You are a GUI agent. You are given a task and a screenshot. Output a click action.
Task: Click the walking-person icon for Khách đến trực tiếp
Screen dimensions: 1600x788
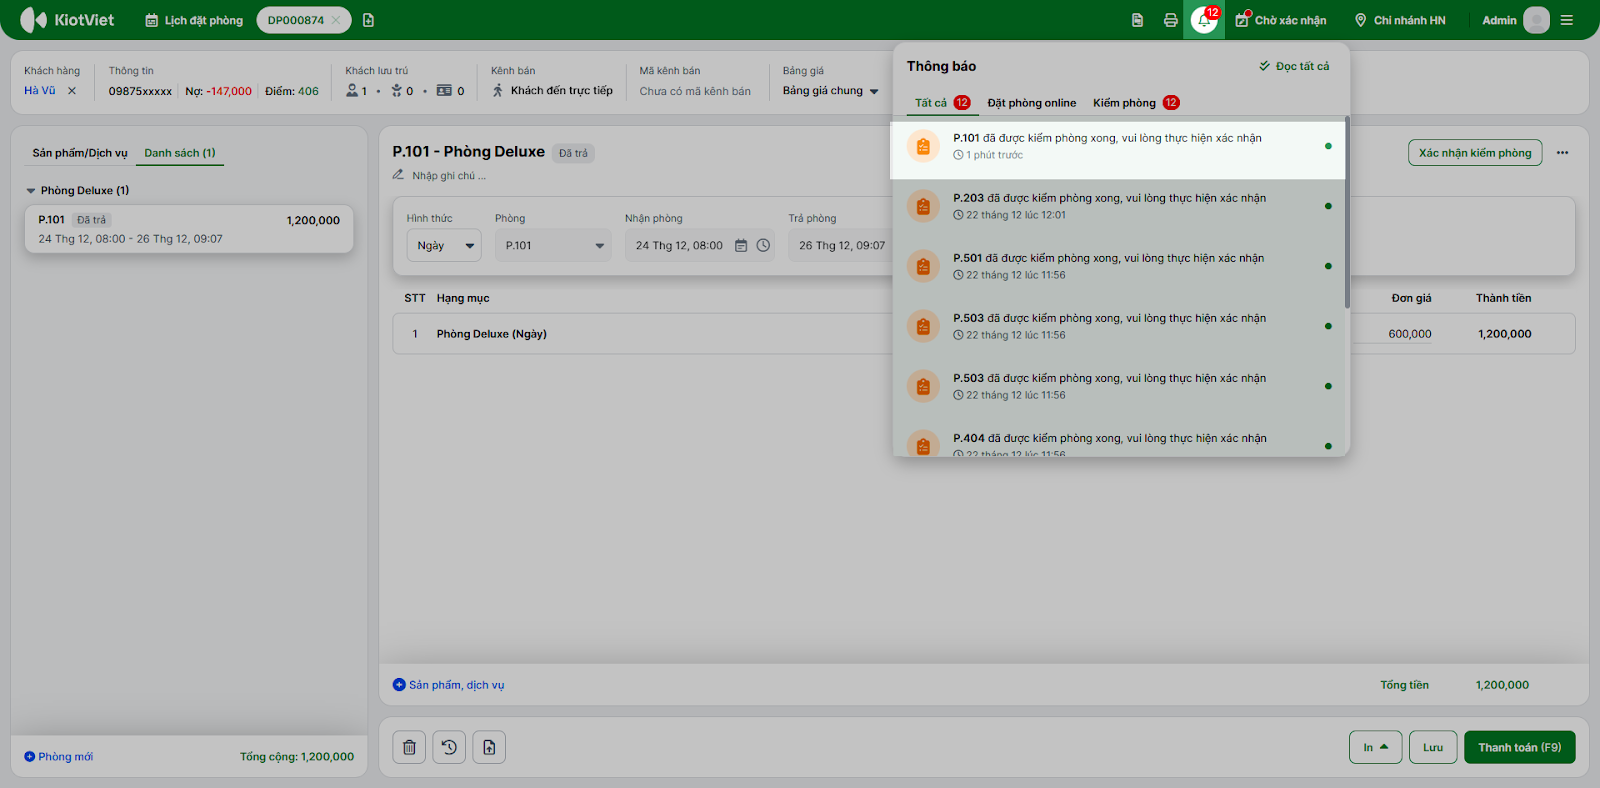pyautogui.click(x=498, y=91)
